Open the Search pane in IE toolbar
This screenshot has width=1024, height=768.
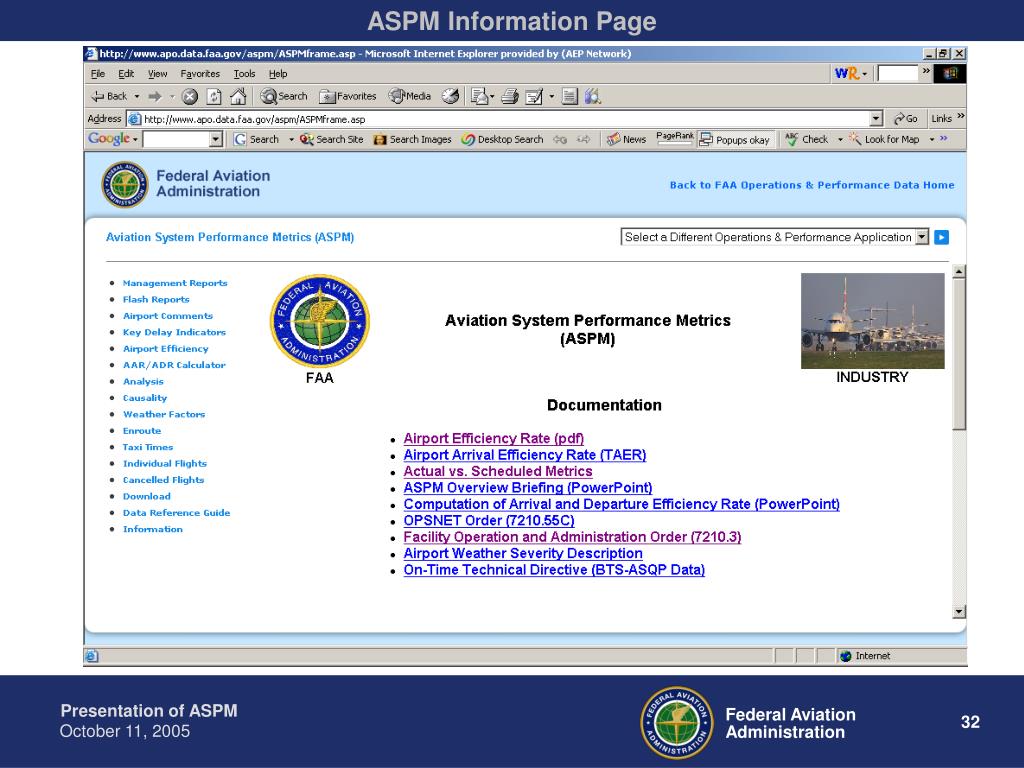pos(284,97)
